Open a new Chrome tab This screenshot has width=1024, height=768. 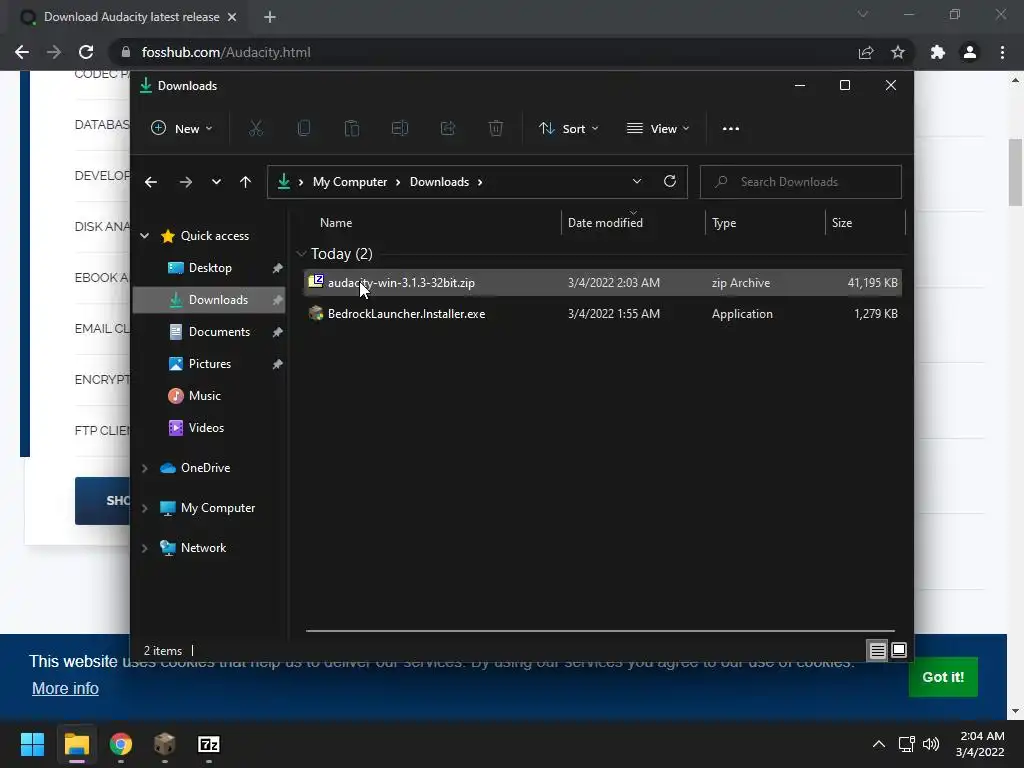pyautogui.click(x=270, y=17)
